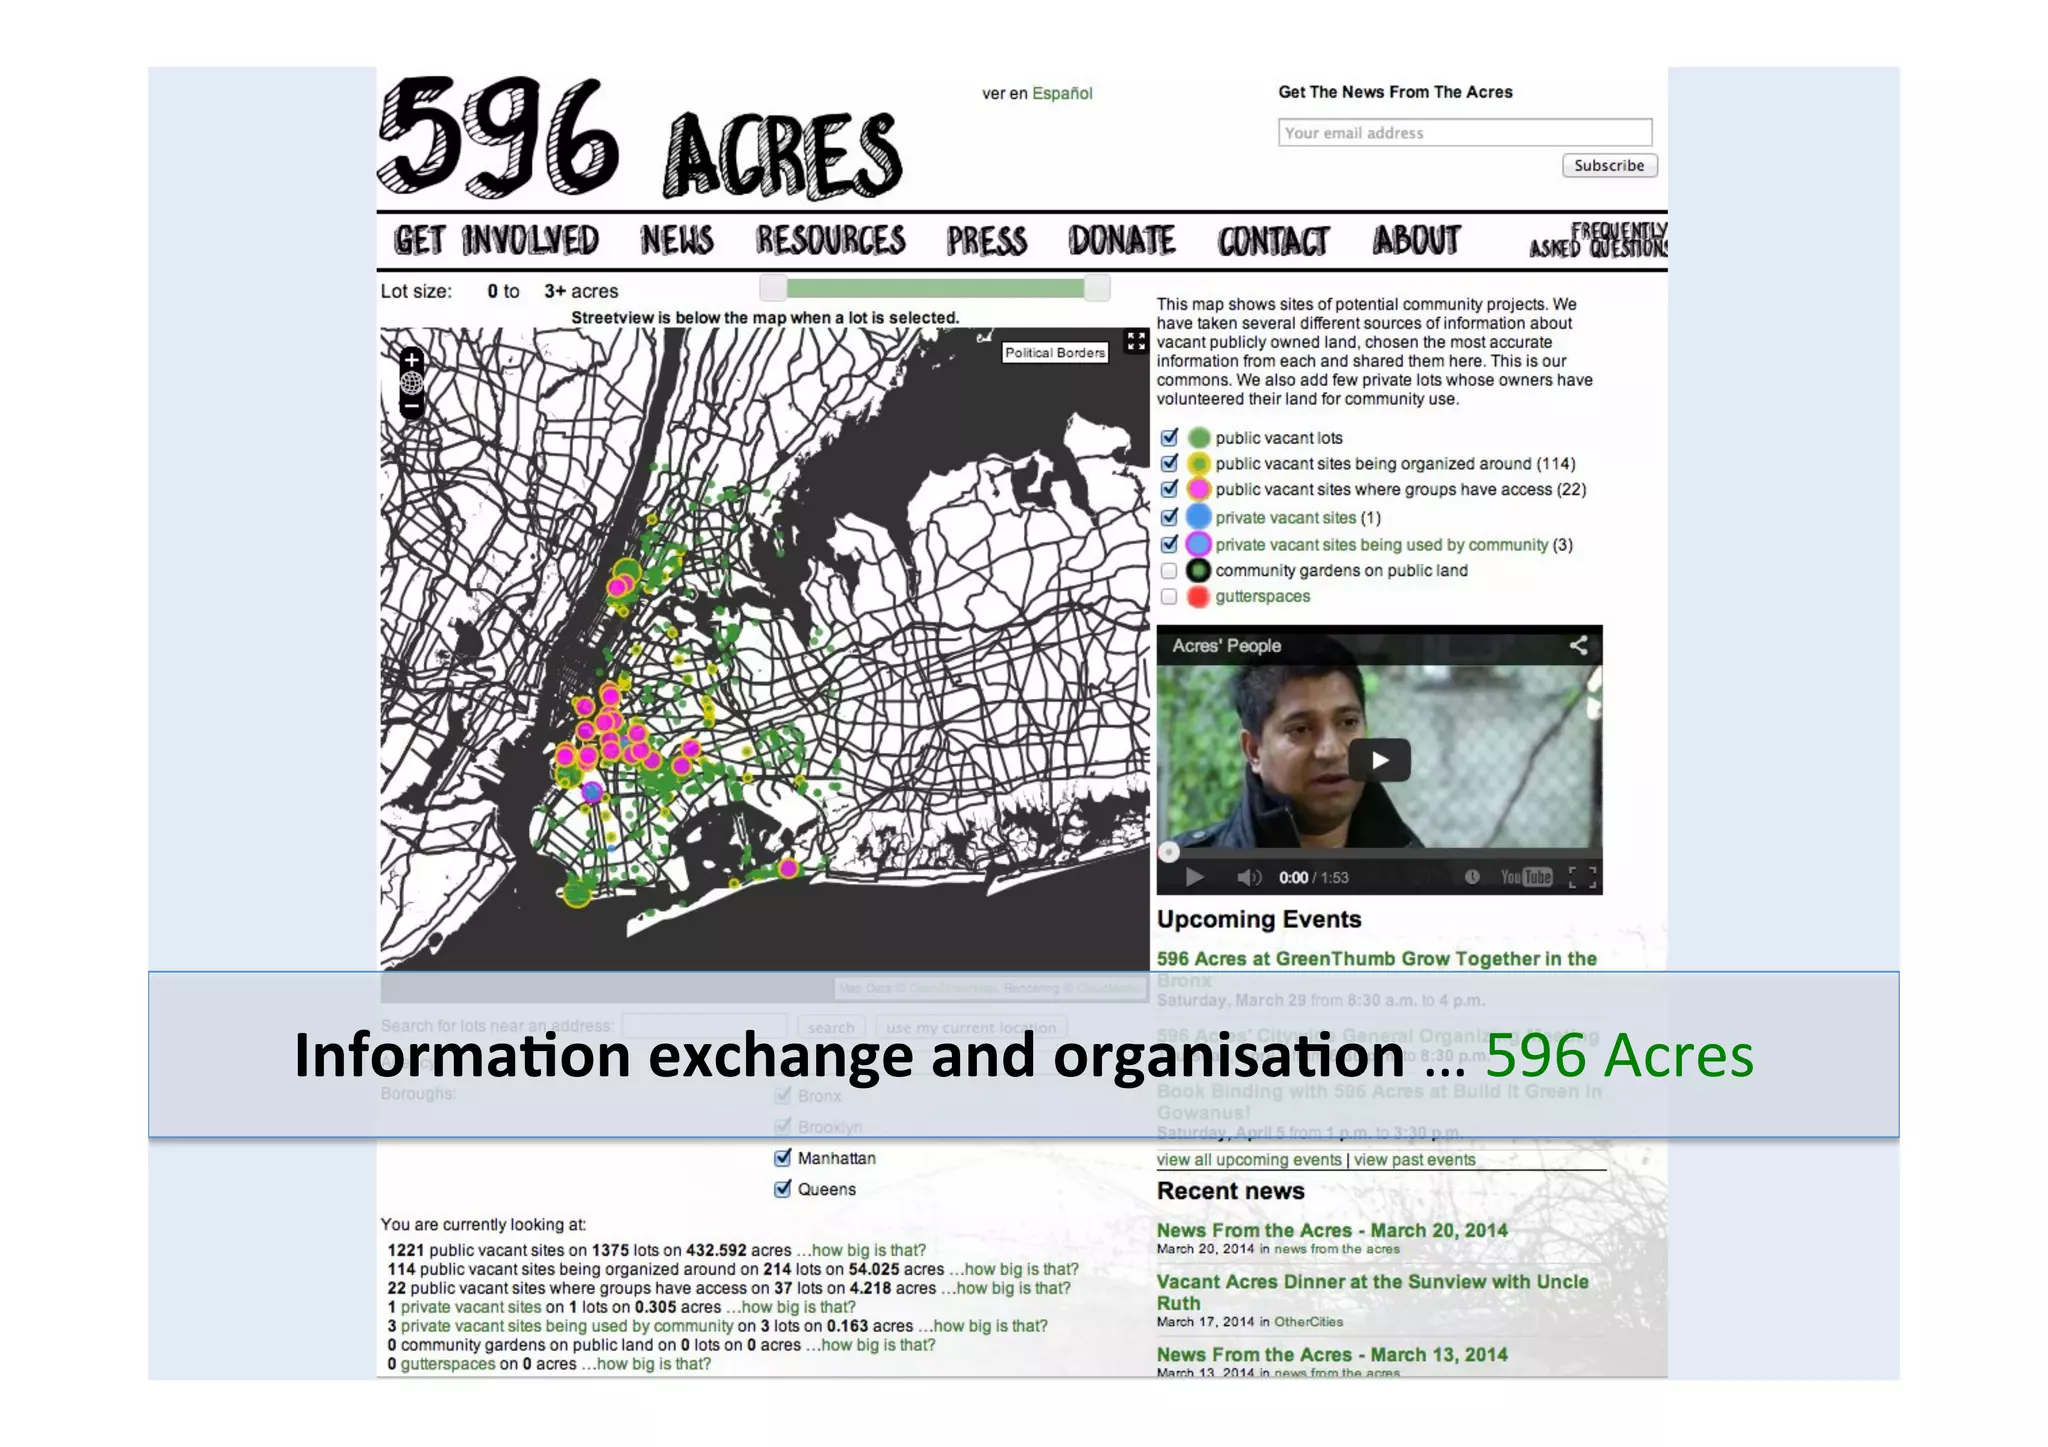Viewport: 2048px width, 1447px height.
Task: Click a magenta site marker on the map
Action: pos(789,868)
